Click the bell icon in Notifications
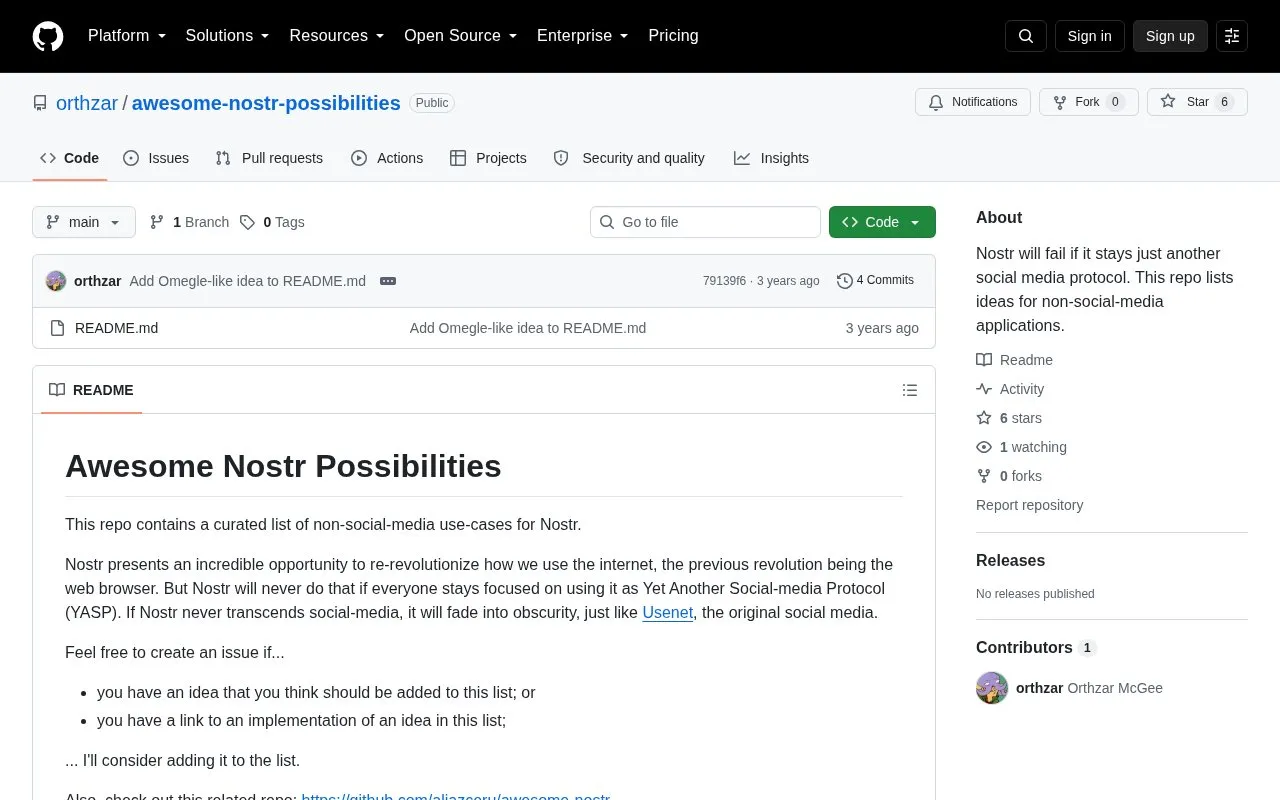Image resolution: width=1280 pixels, height=800 pixels. coord(936,102)
